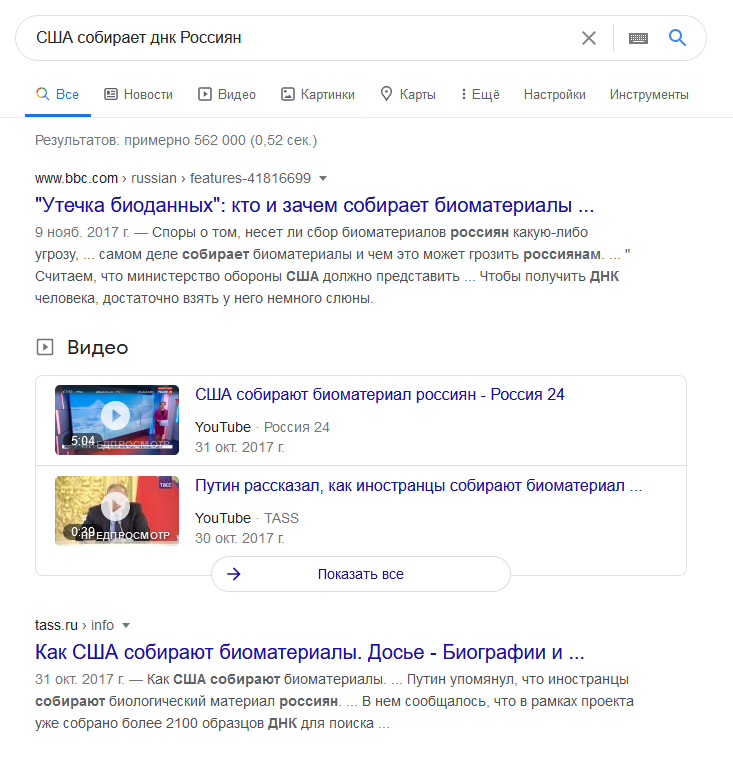Image resolution: width=733 pixels, height=757 pixels.
Task: Switch to the 'Картинки' tab
Action: click(x=318, y=94)
